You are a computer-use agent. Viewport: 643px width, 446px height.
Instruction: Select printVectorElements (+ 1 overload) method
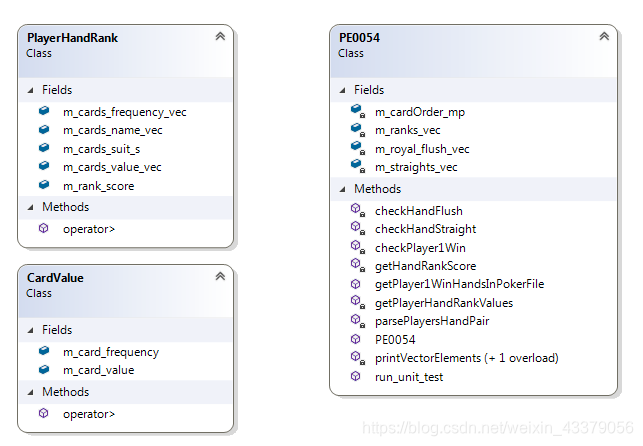coord(467,358)
